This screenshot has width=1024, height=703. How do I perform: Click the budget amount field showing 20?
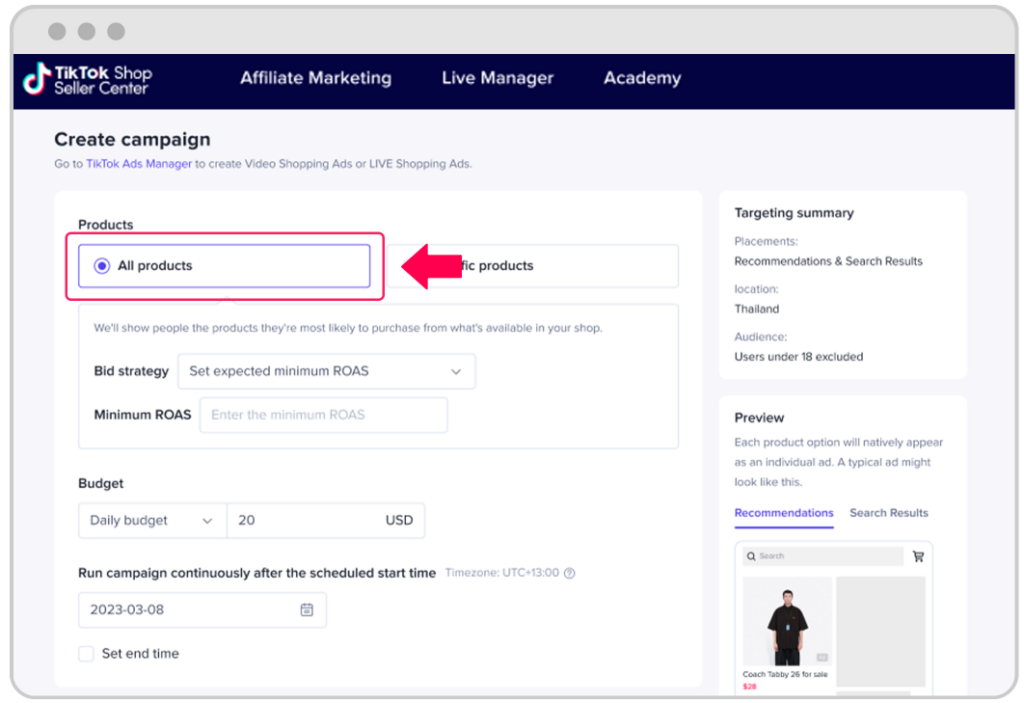[x=326, y=521]
